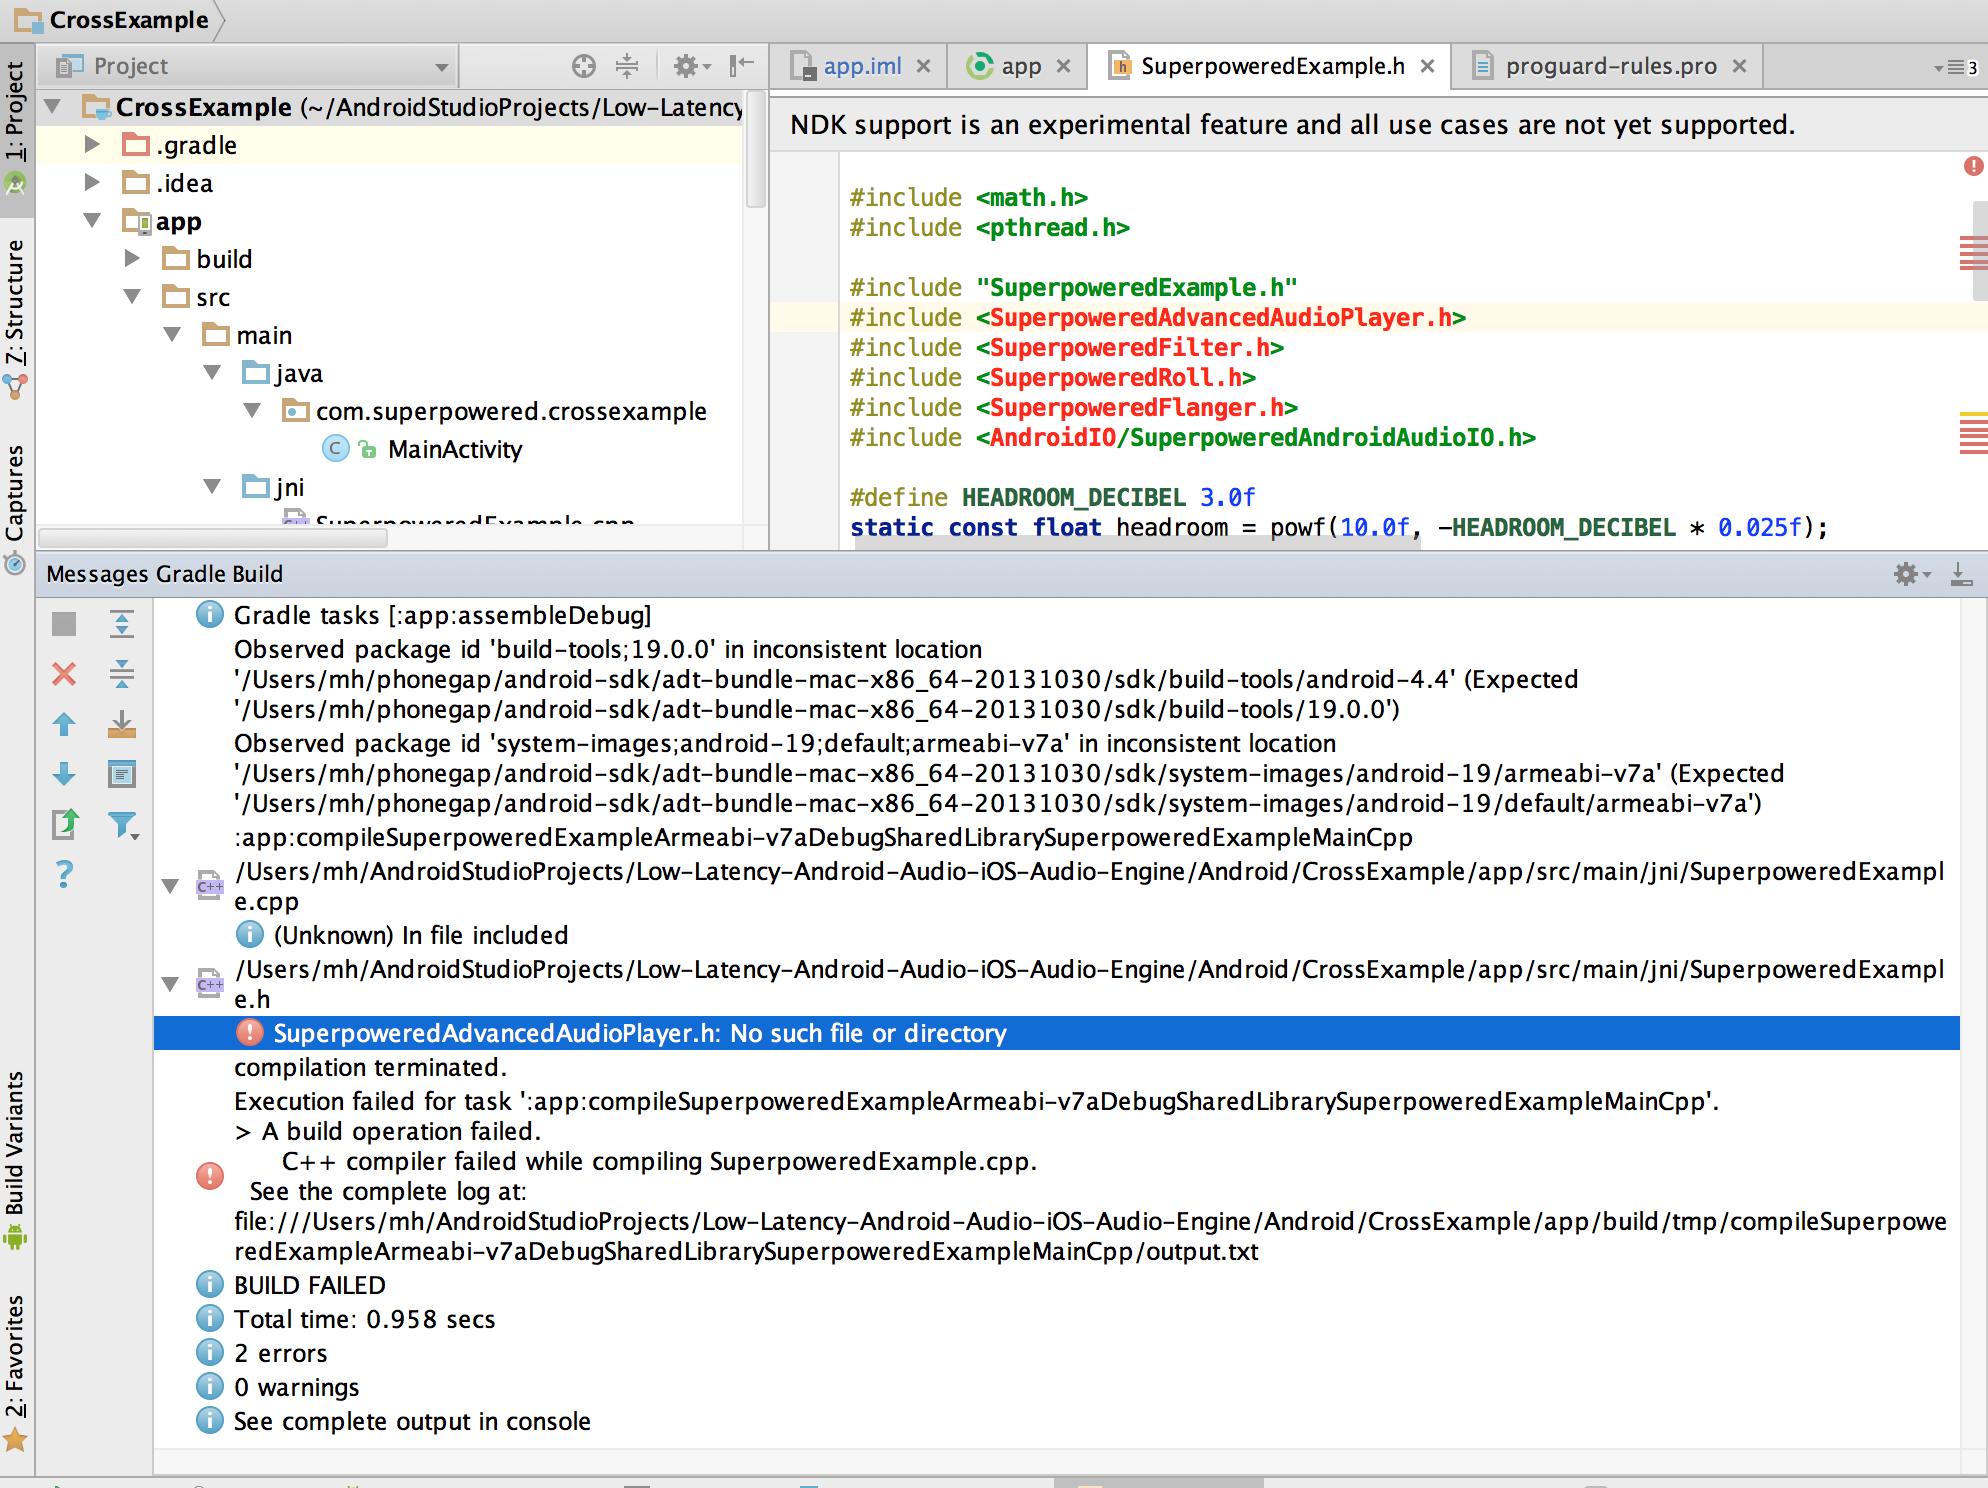Click the BUILD FAILED message
This screenshot has width=1988, height=1488.
[x=309, y=1285]
